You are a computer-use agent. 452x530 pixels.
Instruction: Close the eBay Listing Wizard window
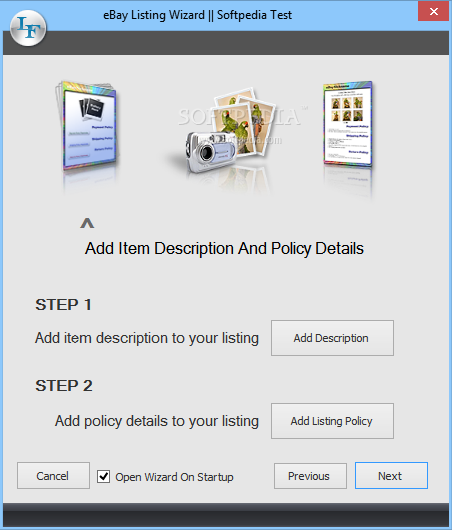tap(433, 11)
